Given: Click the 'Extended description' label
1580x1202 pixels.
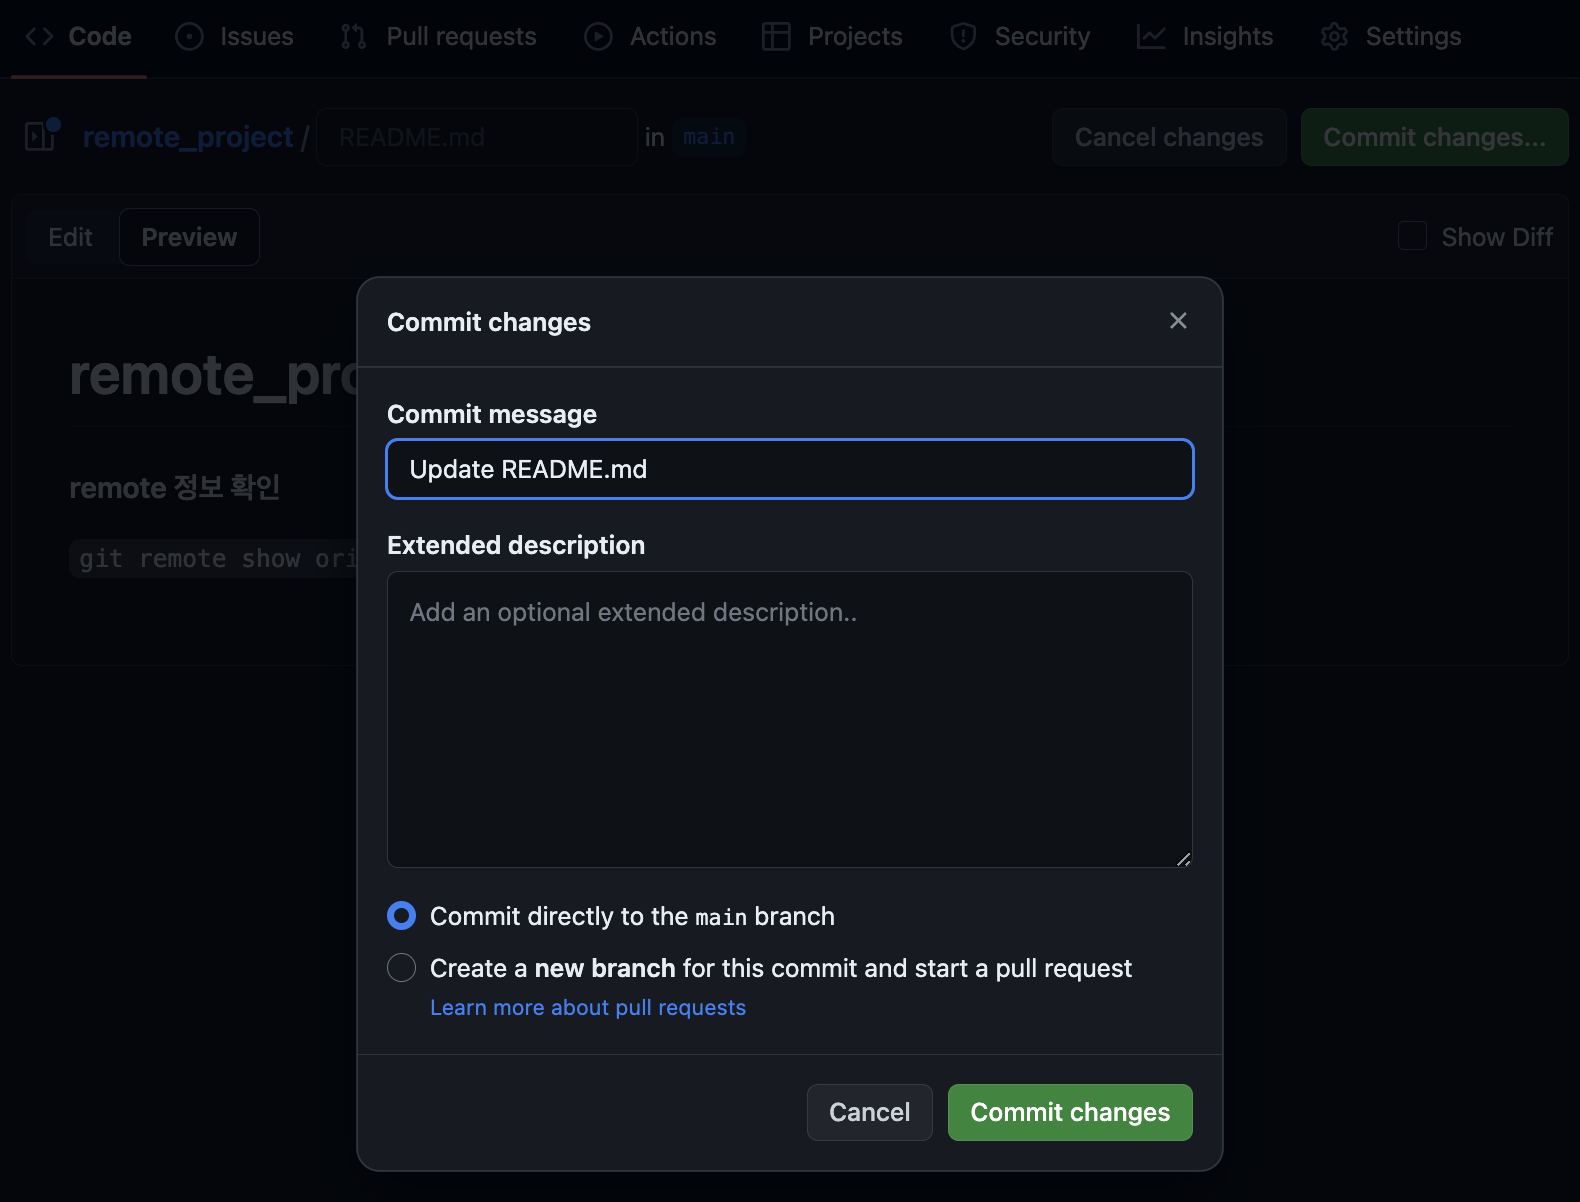Looking at the screenshot, I should pos(516,545).
